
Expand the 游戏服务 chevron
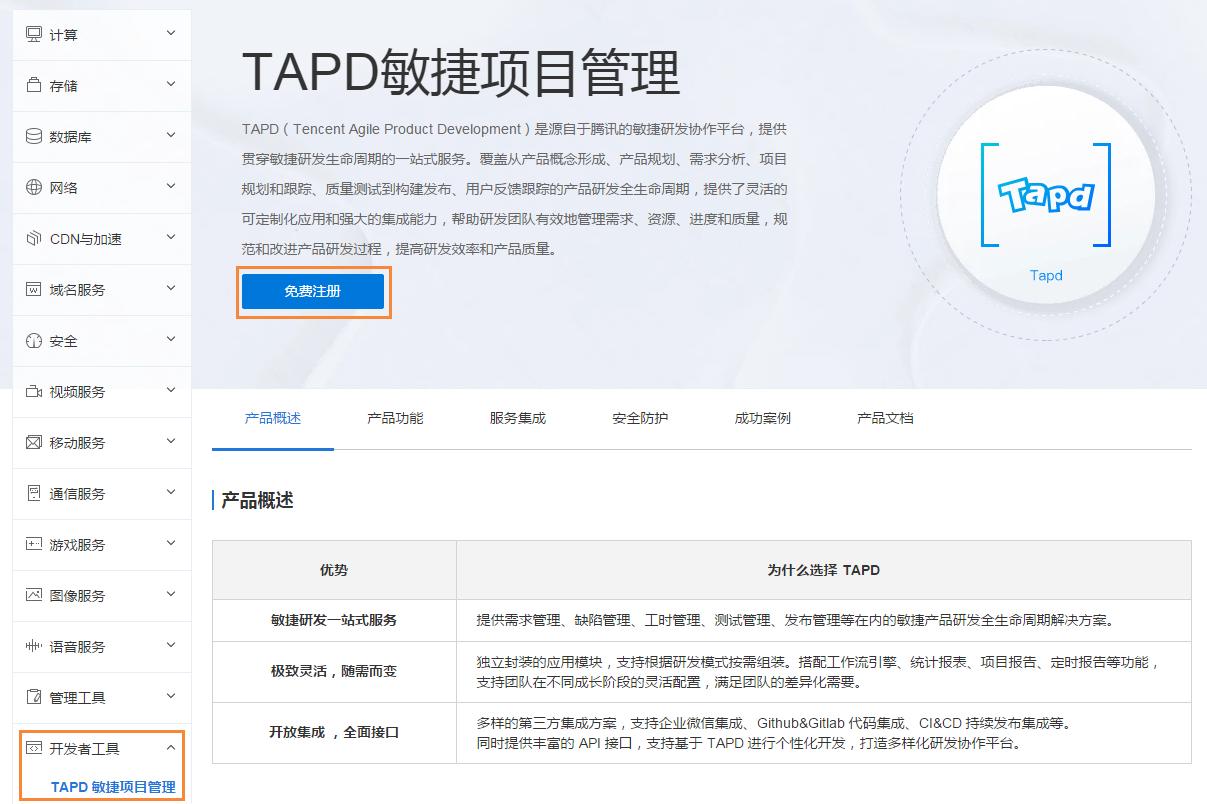click(171, 543)
